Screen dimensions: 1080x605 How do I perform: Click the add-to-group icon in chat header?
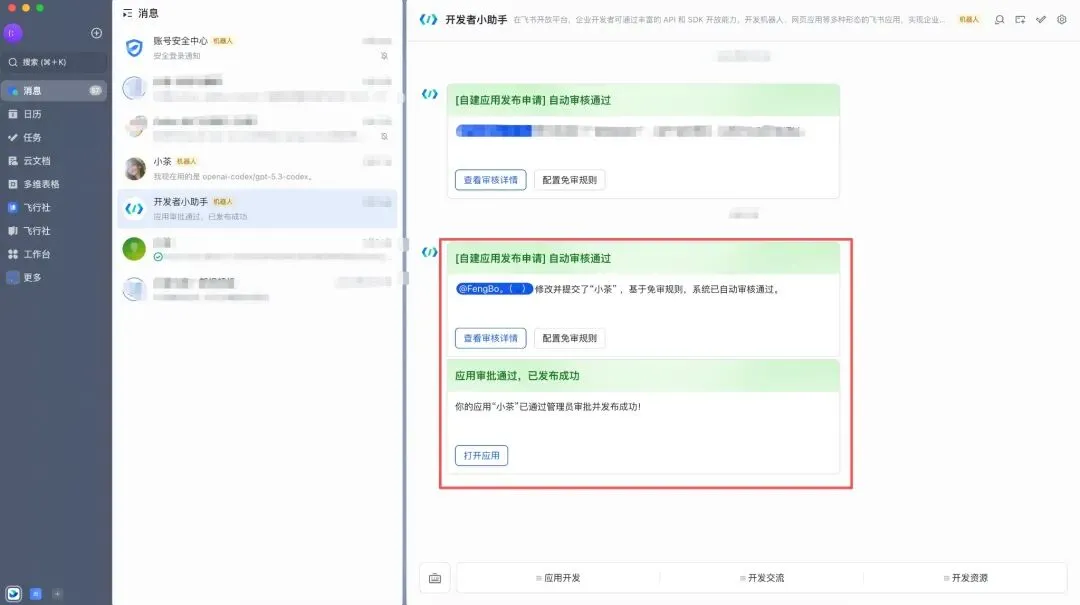click(x=1020, y=19)
